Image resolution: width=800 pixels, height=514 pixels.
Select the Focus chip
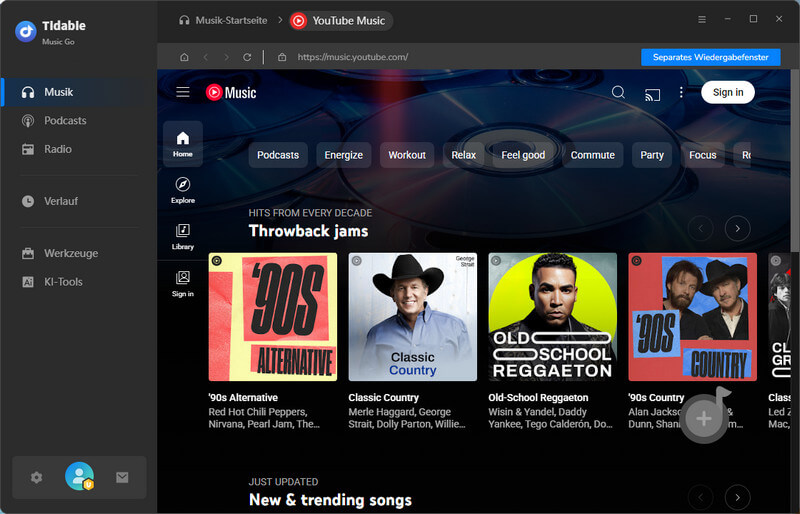[703, 155]
